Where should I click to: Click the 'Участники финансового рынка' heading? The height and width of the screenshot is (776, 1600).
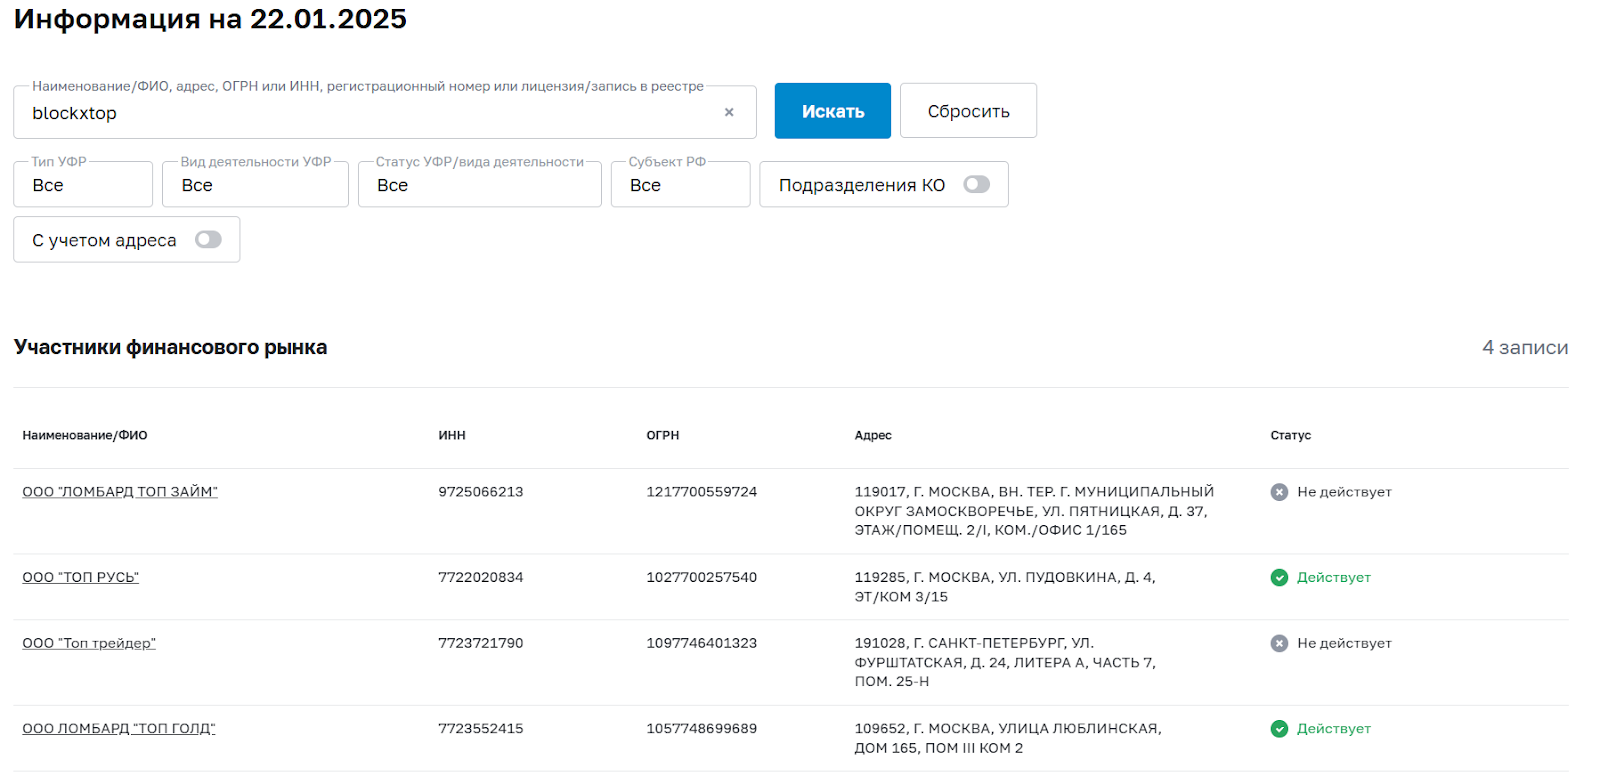[171, 347]
